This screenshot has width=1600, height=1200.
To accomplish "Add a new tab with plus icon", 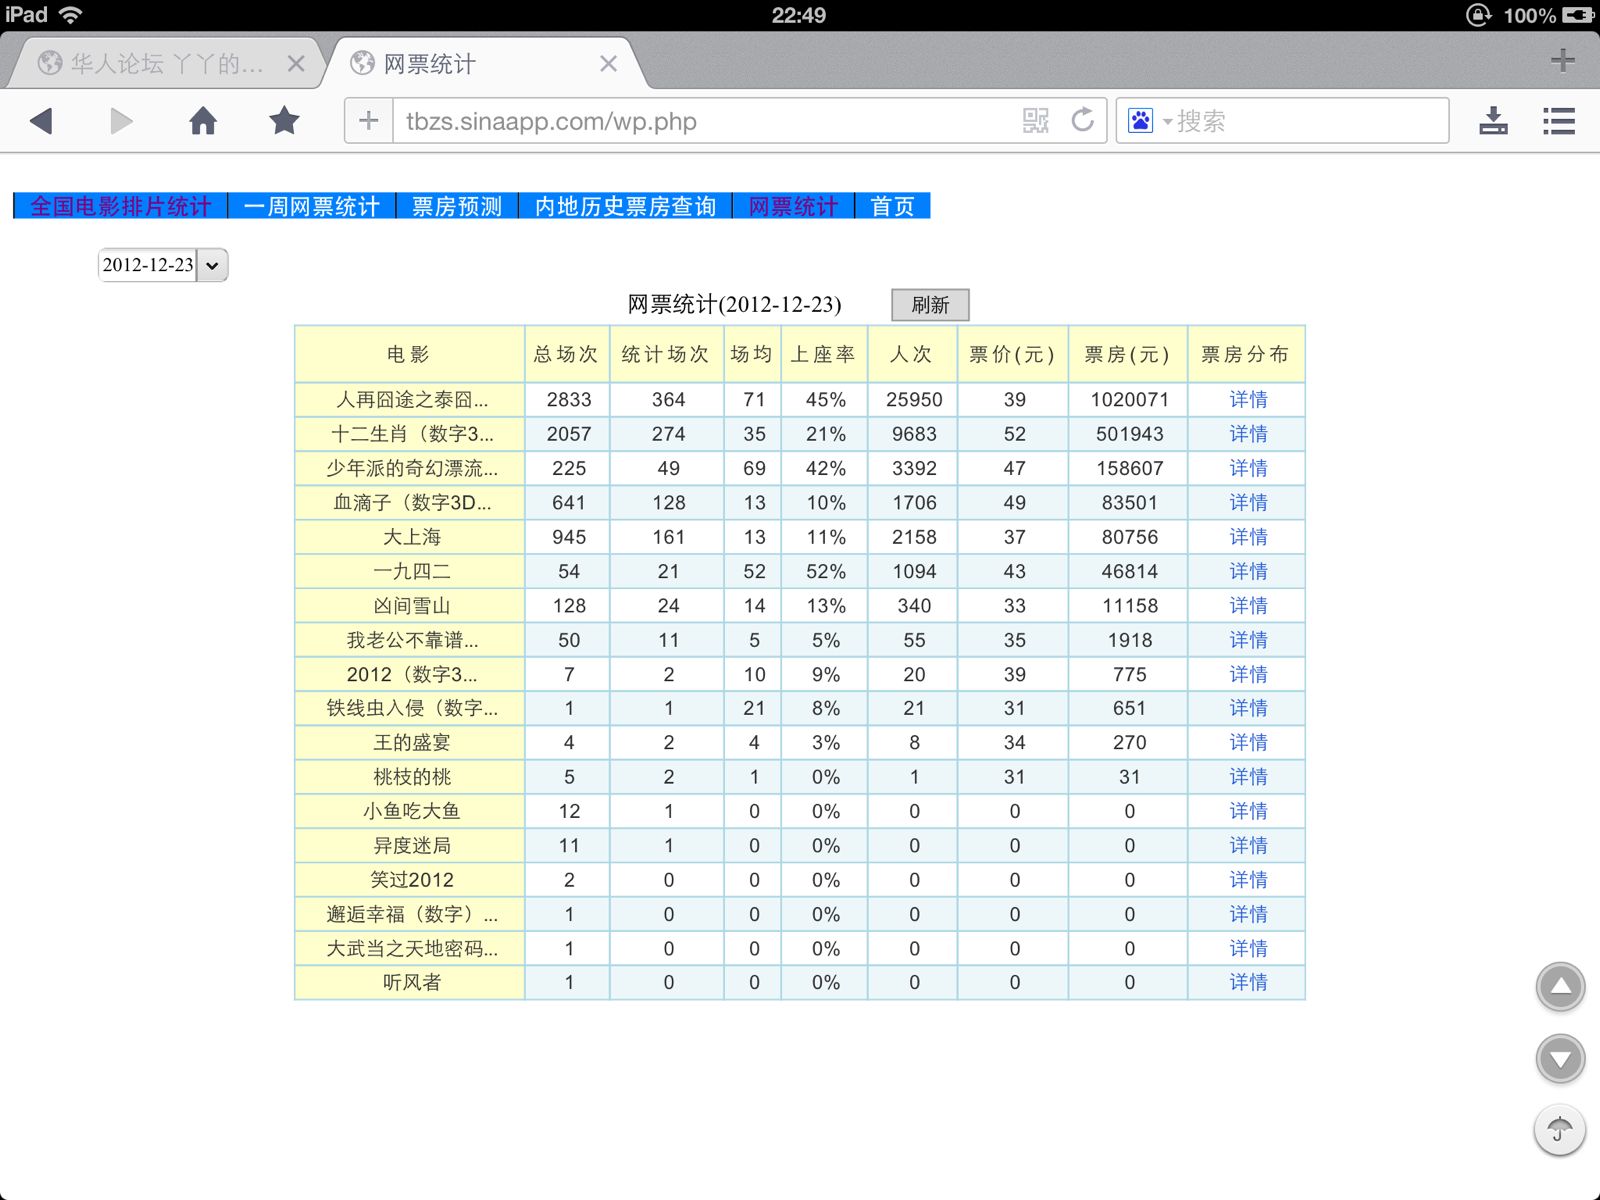I will 1563,61.
